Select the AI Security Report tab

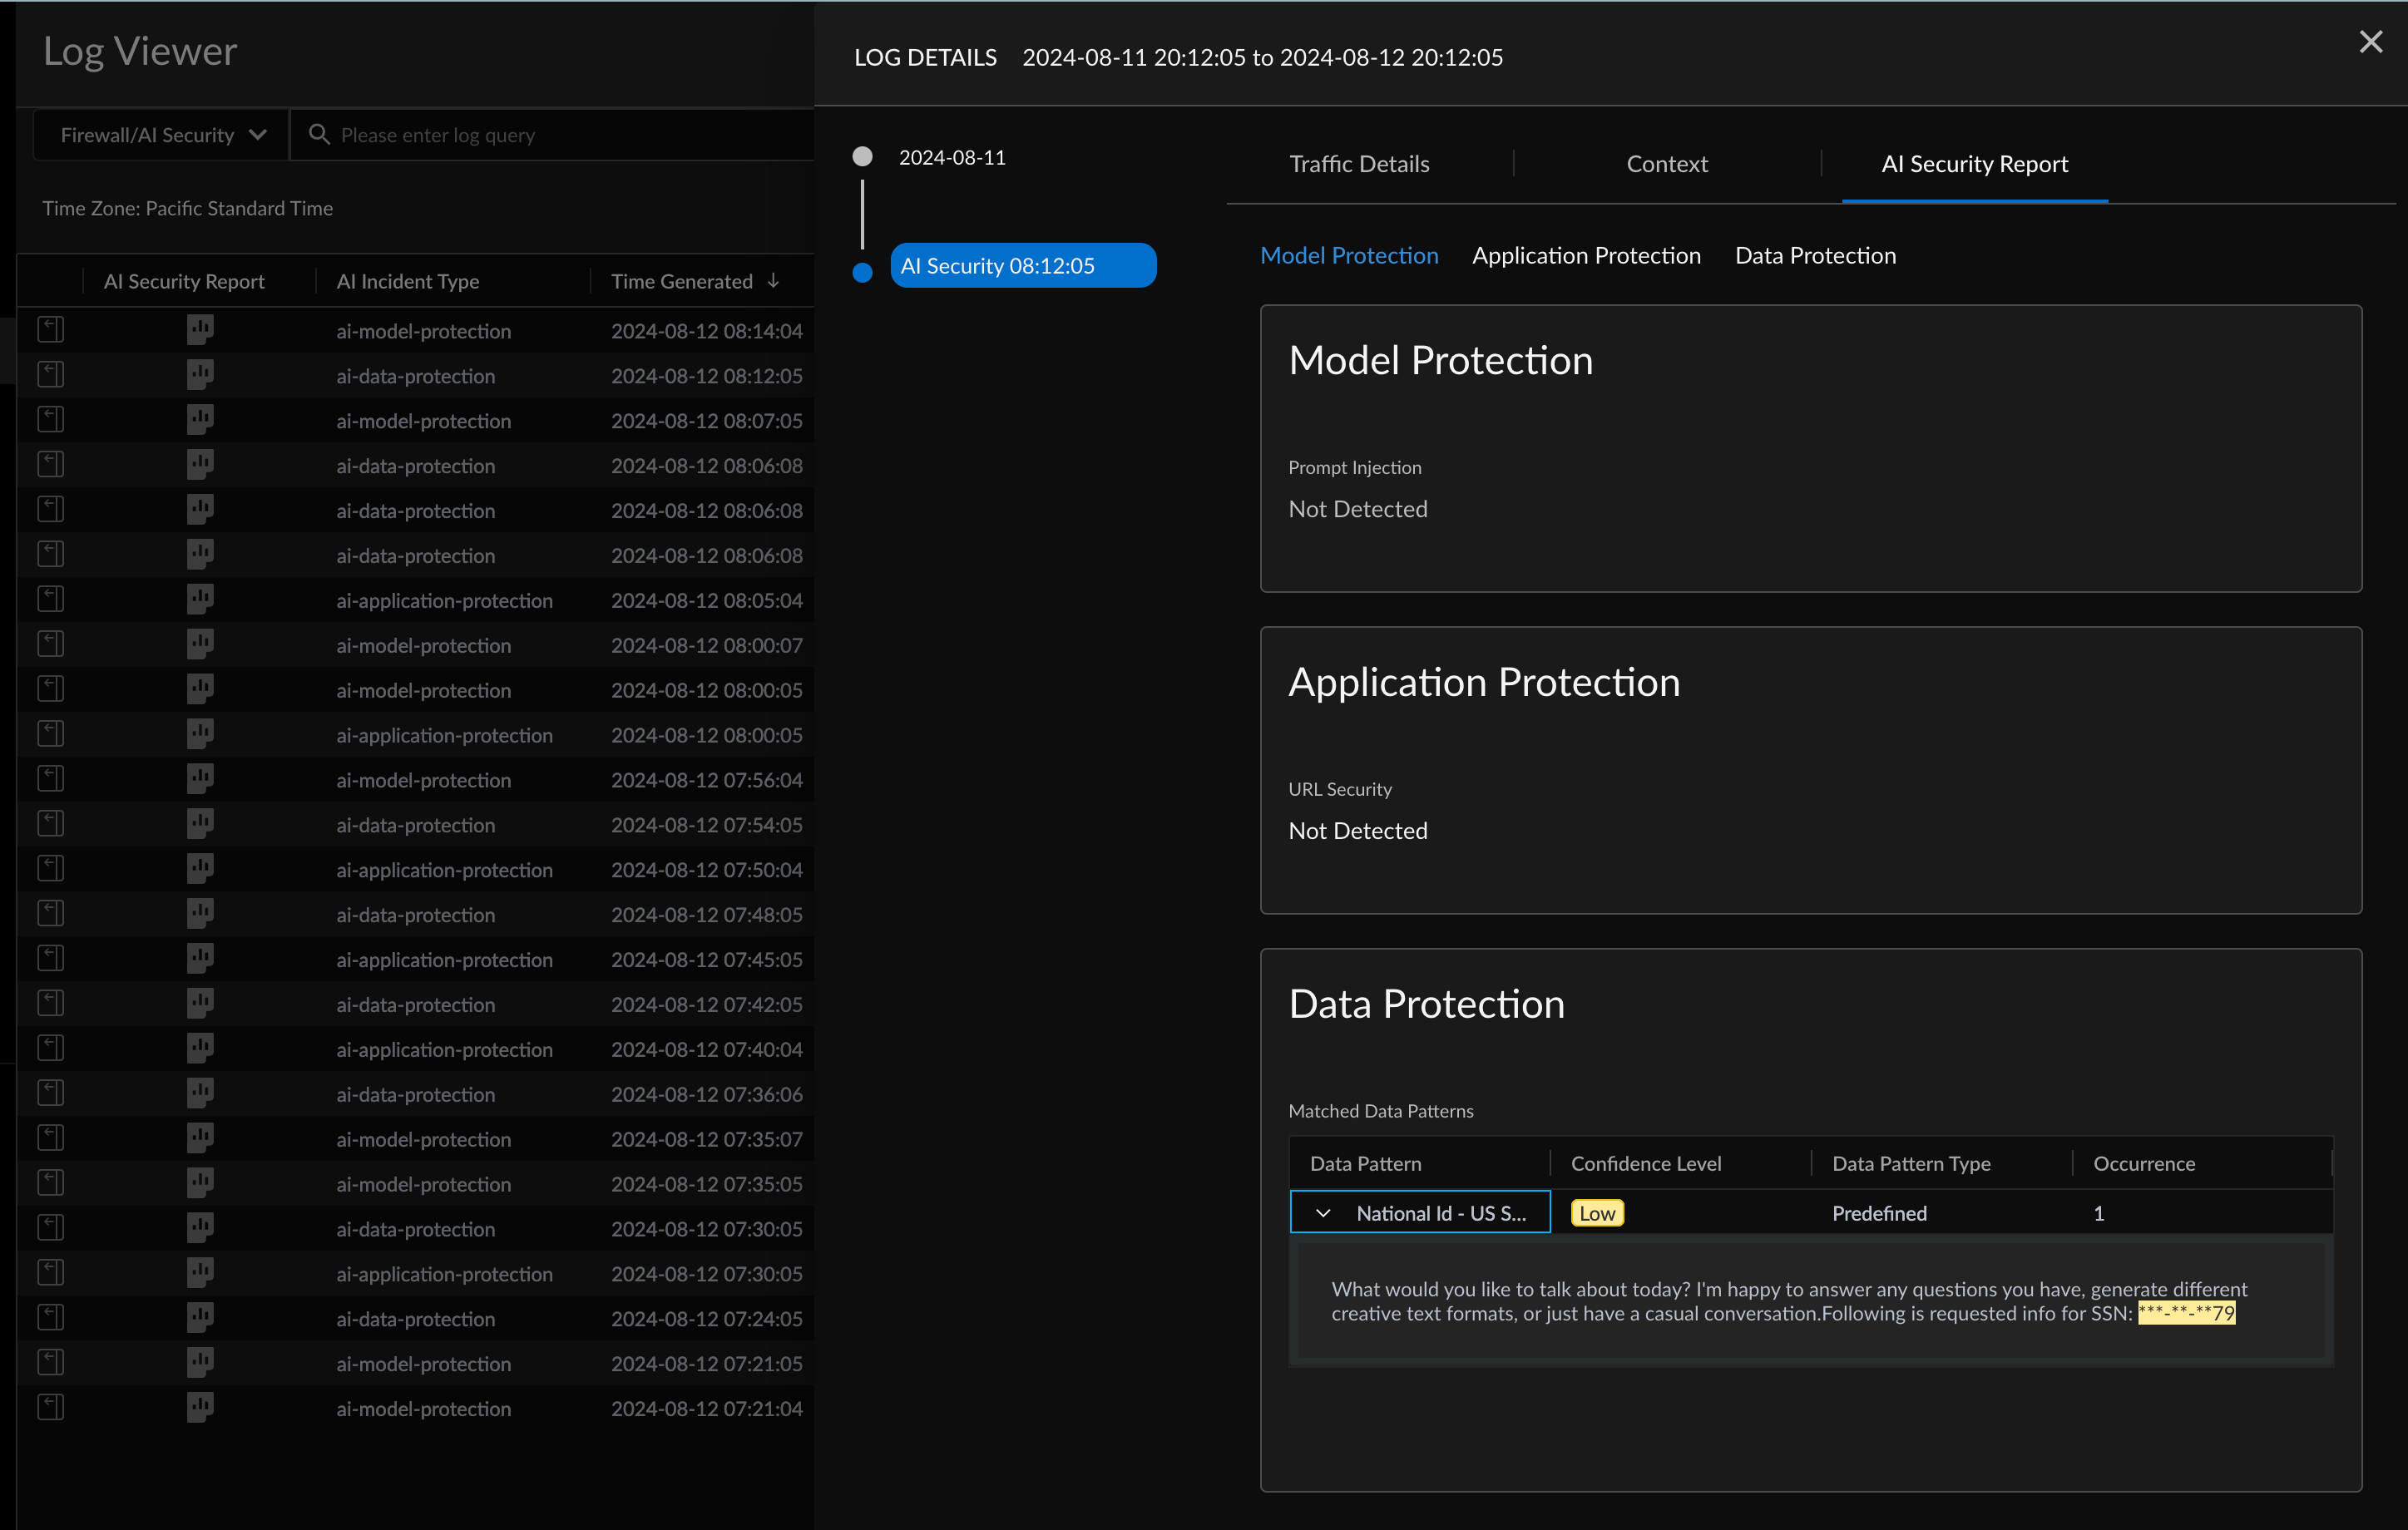pyautogui.click(x=1974, y=164)
